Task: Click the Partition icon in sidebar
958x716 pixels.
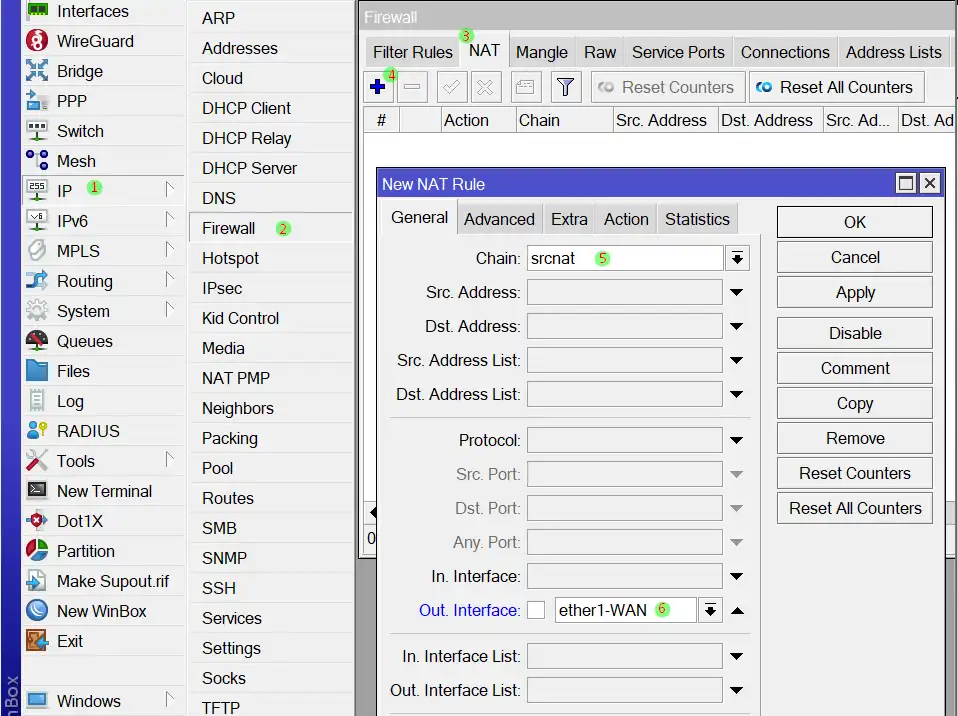Action: (37, 551)
